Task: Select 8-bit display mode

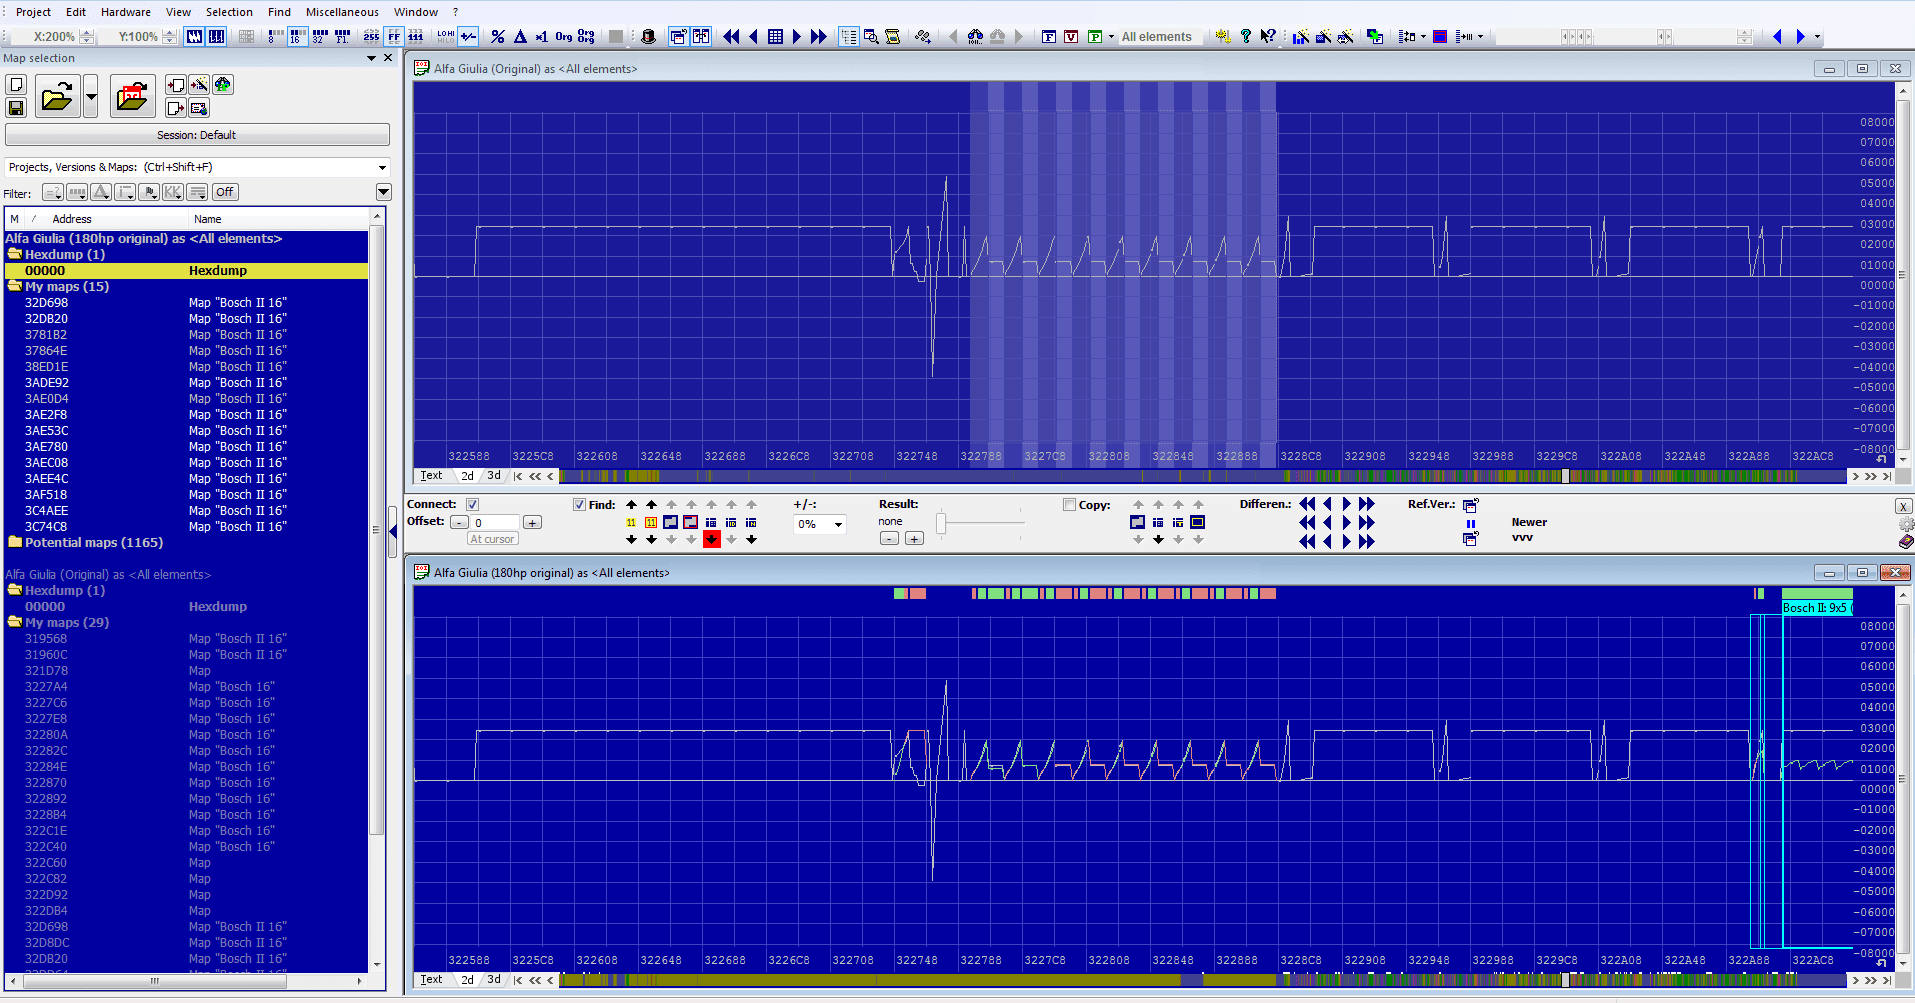Action: (274, 37)
